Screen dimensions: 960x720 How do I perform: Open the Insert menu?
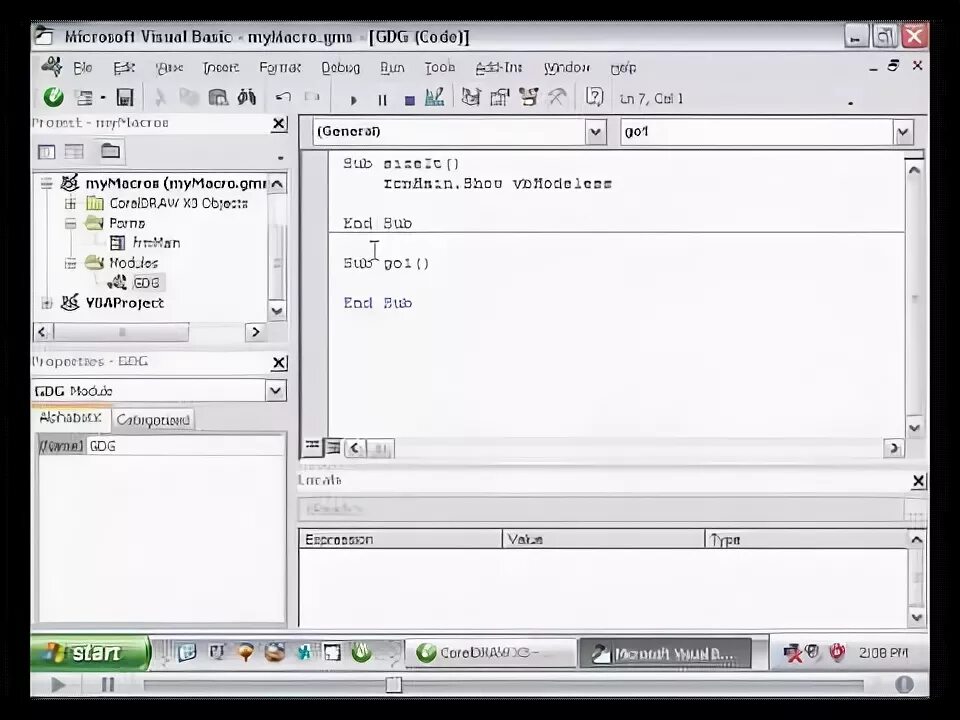(221, 68)
